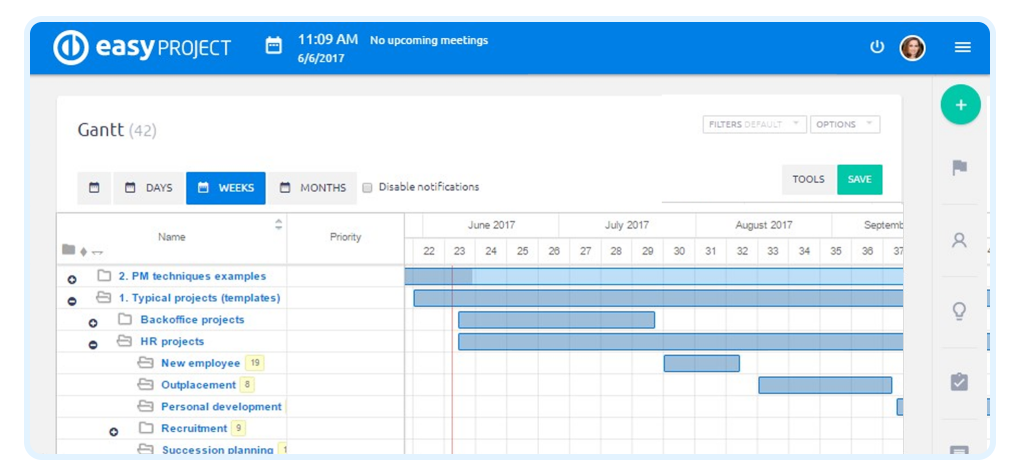Toggle the Disable notifications checkbox

(367, 187)
